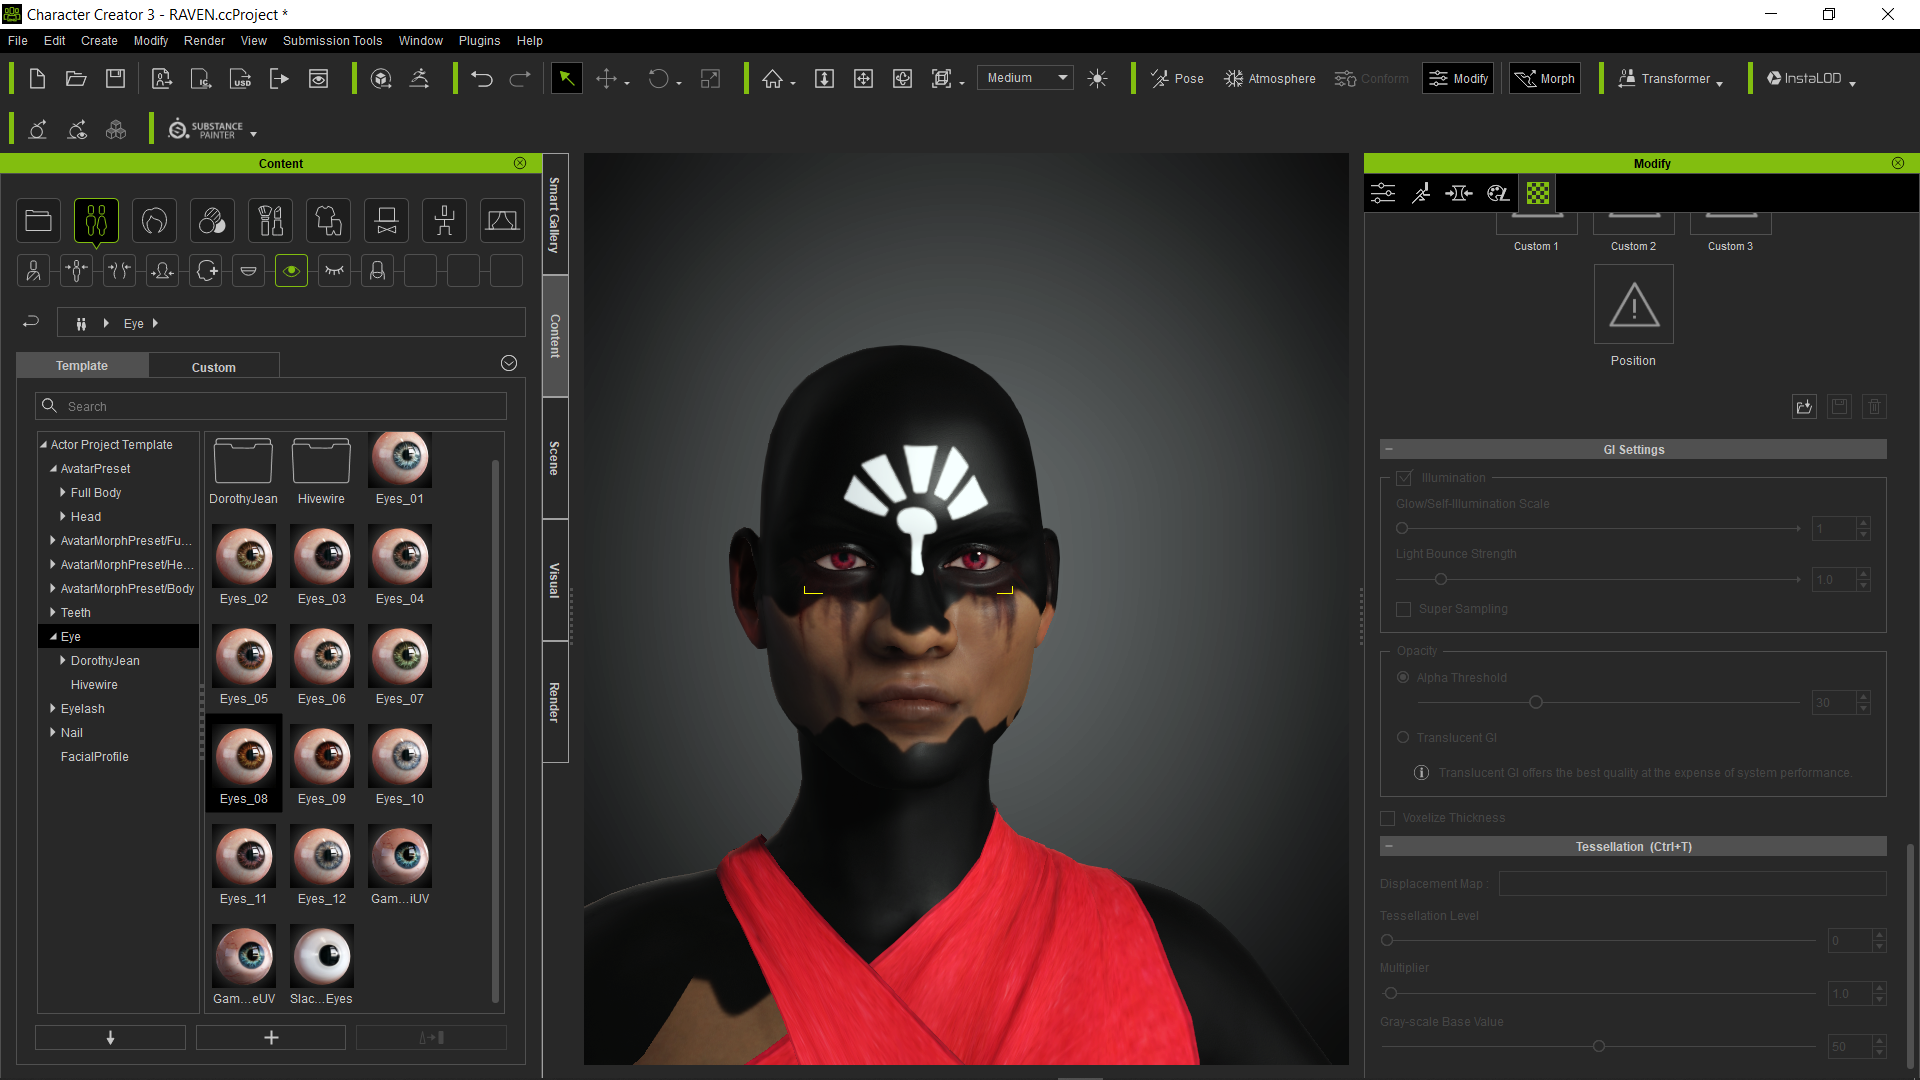Open project folder icon in toolbar
The height and width of the screenshot is (1080, 1920).
pyautogui.click(x=76, y=79)
